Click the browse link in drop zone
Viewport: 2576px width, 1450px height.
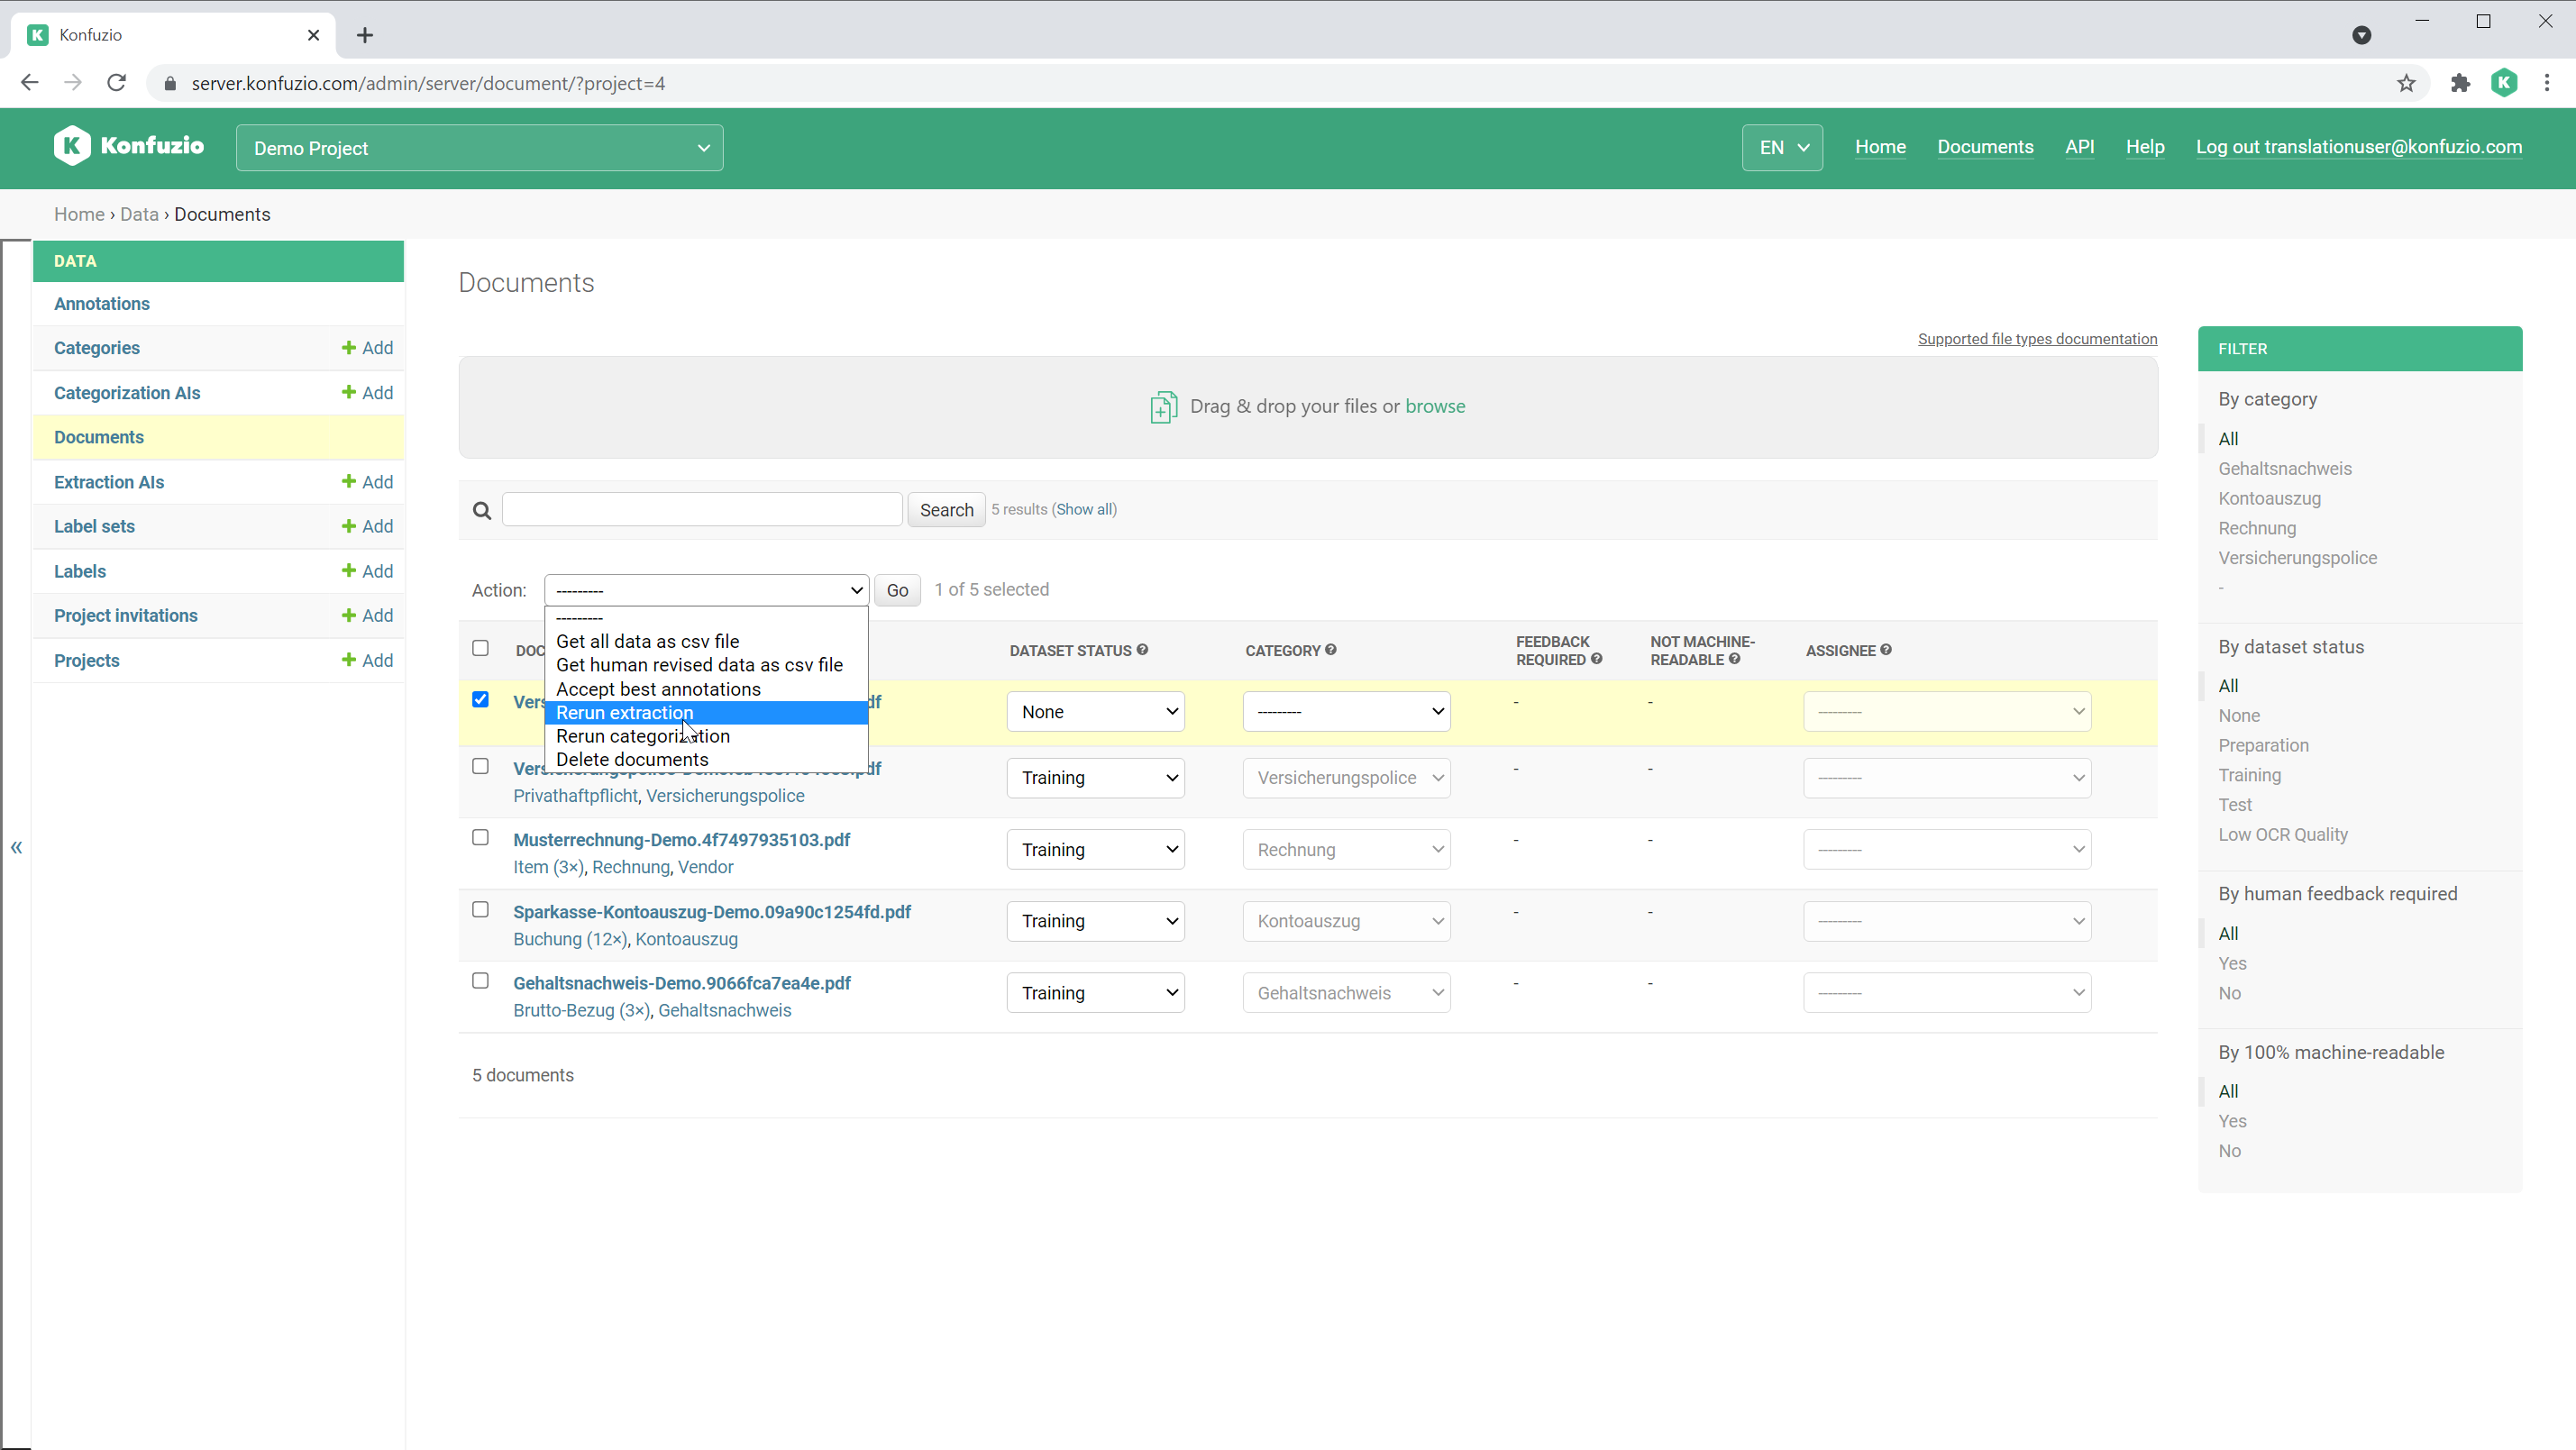point(1435,406)
